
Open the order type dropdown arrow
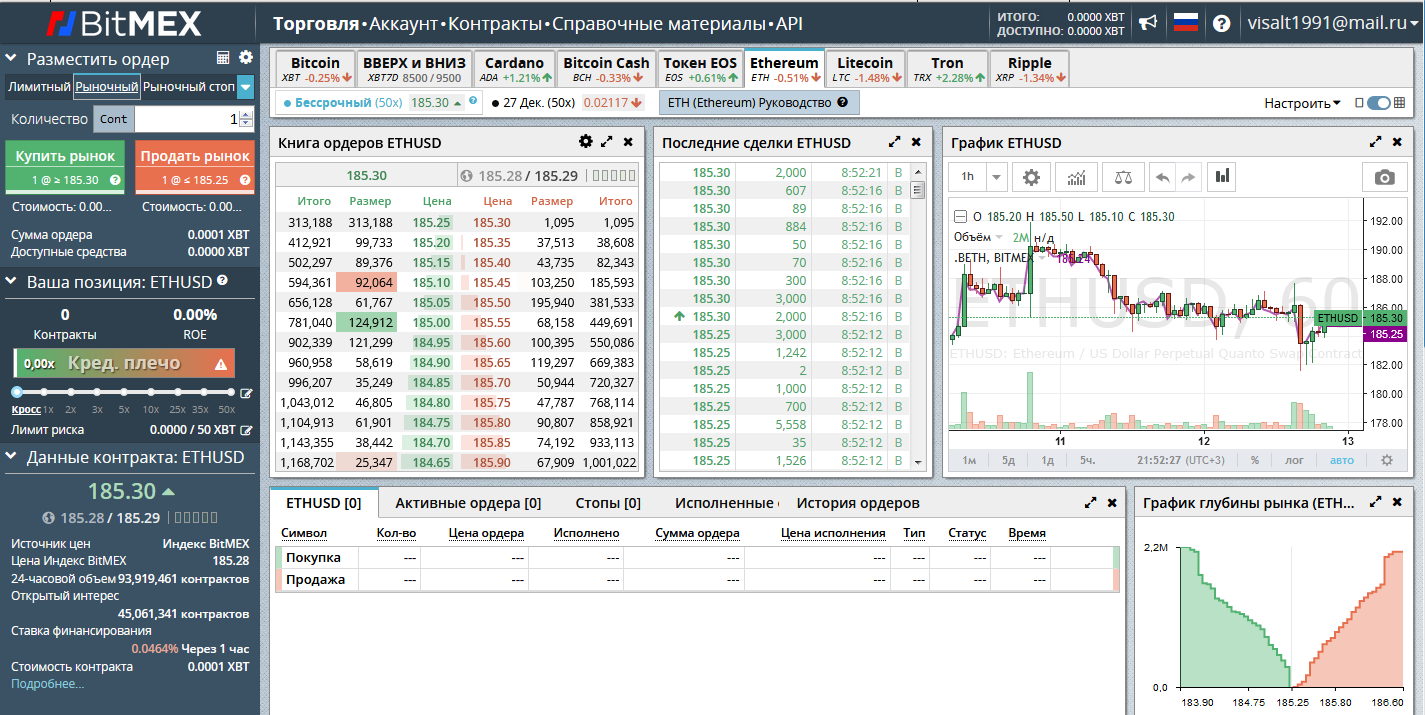pyautogui.click(x=245, y=87)
